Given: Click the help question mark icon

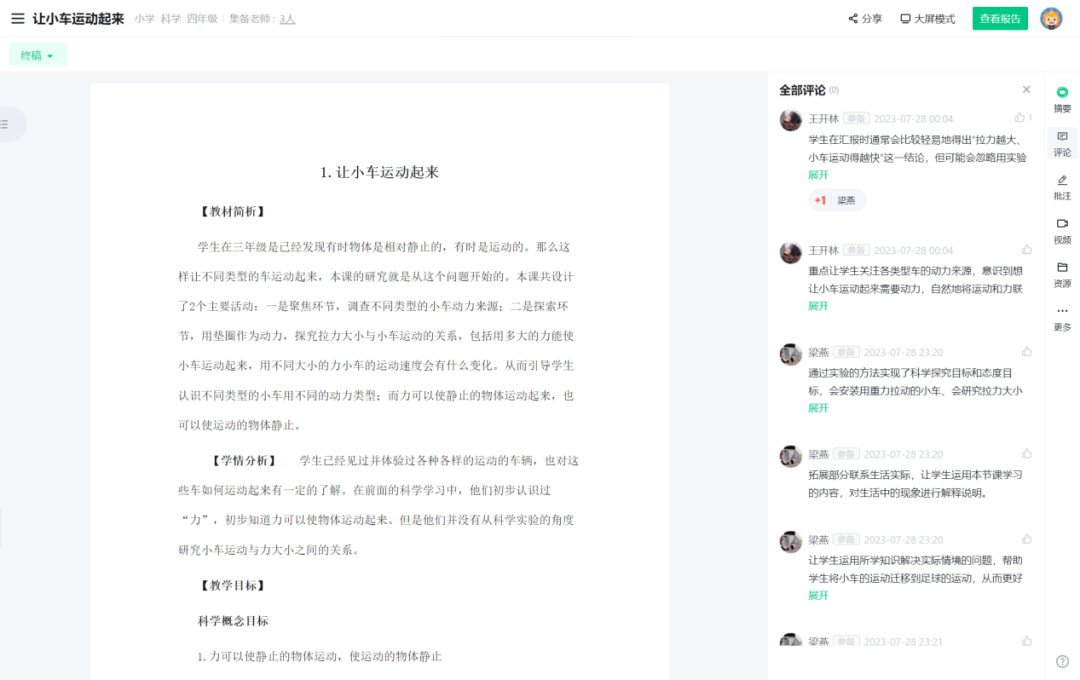Looking at the screenshot, I should [x=1062, y=661].
